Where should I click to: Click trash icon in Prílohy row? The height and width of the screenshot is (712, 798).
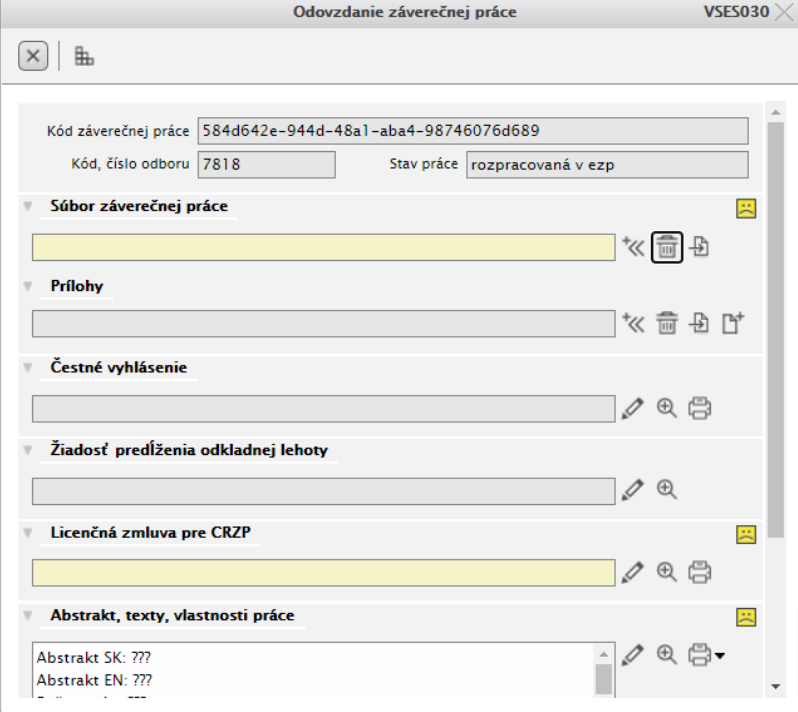[x=667, y=323]
